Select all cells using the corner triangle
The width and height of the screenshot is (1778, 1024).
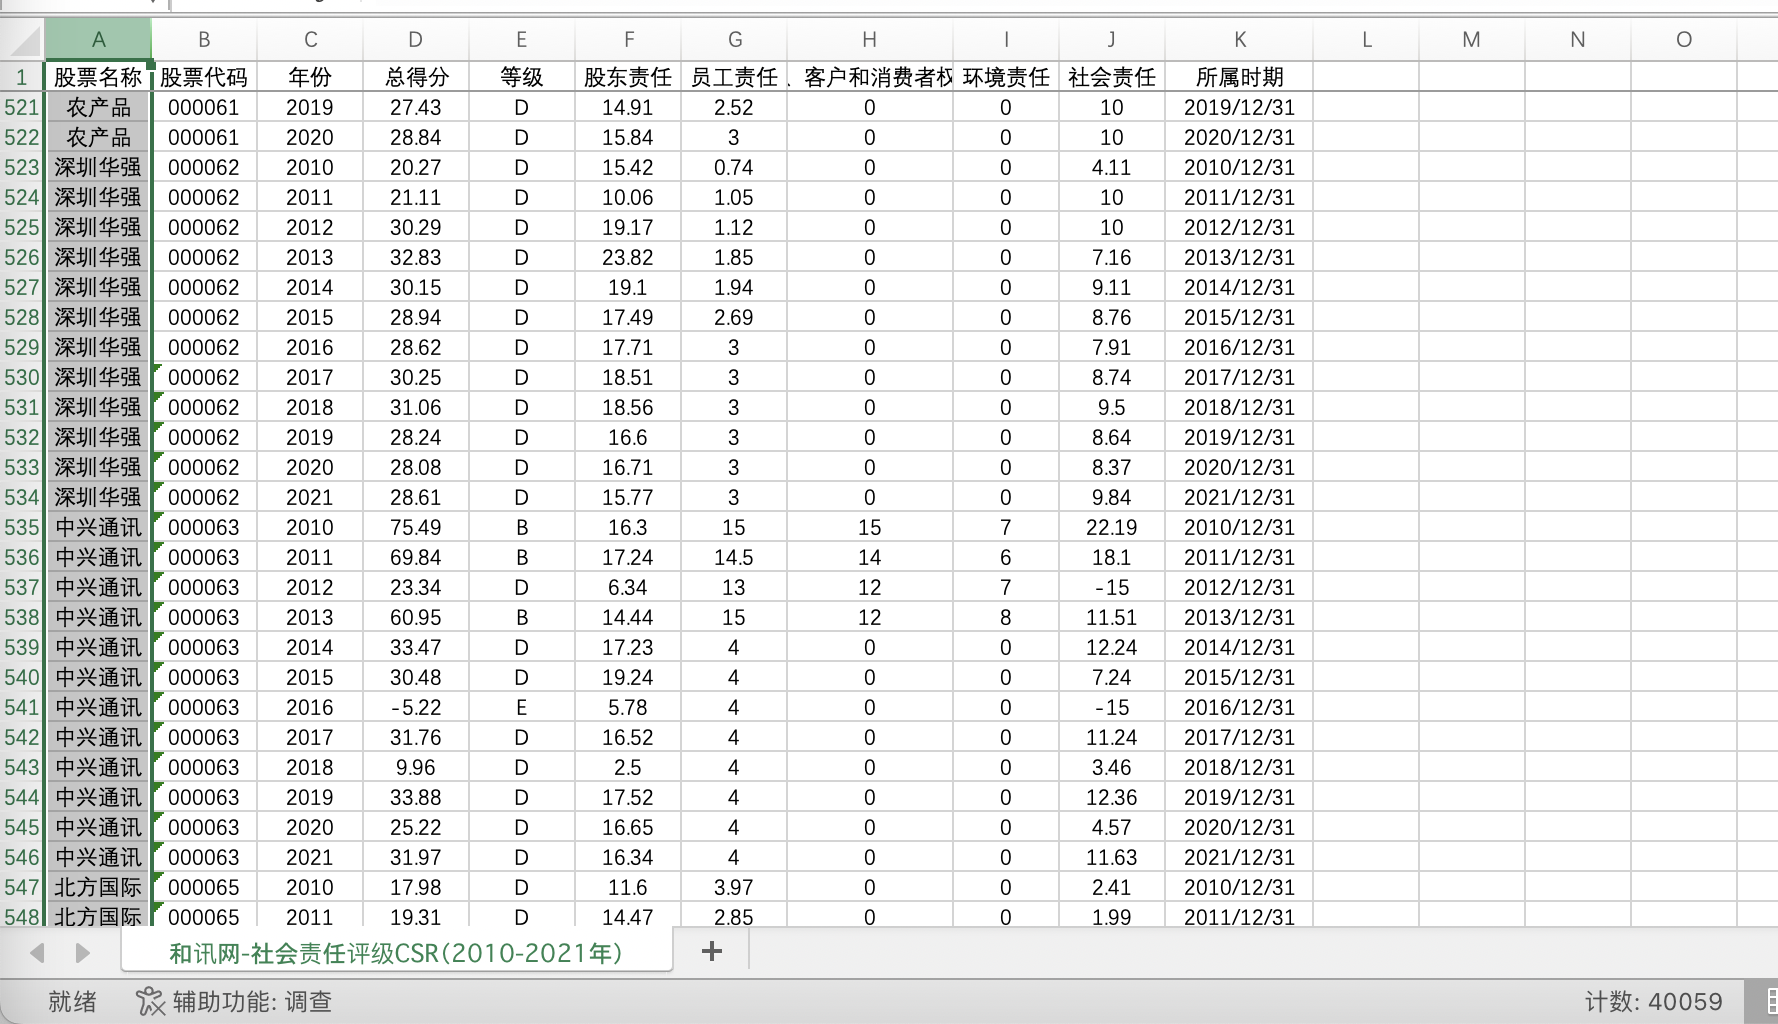[22, 40]
